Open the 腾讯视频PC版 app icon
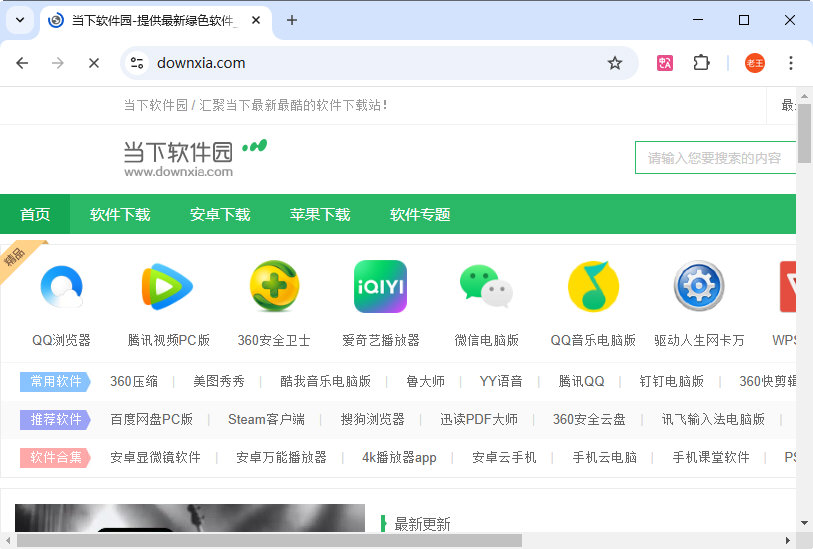This screenshot has height=549, width=813. click(x=167, y=286)
